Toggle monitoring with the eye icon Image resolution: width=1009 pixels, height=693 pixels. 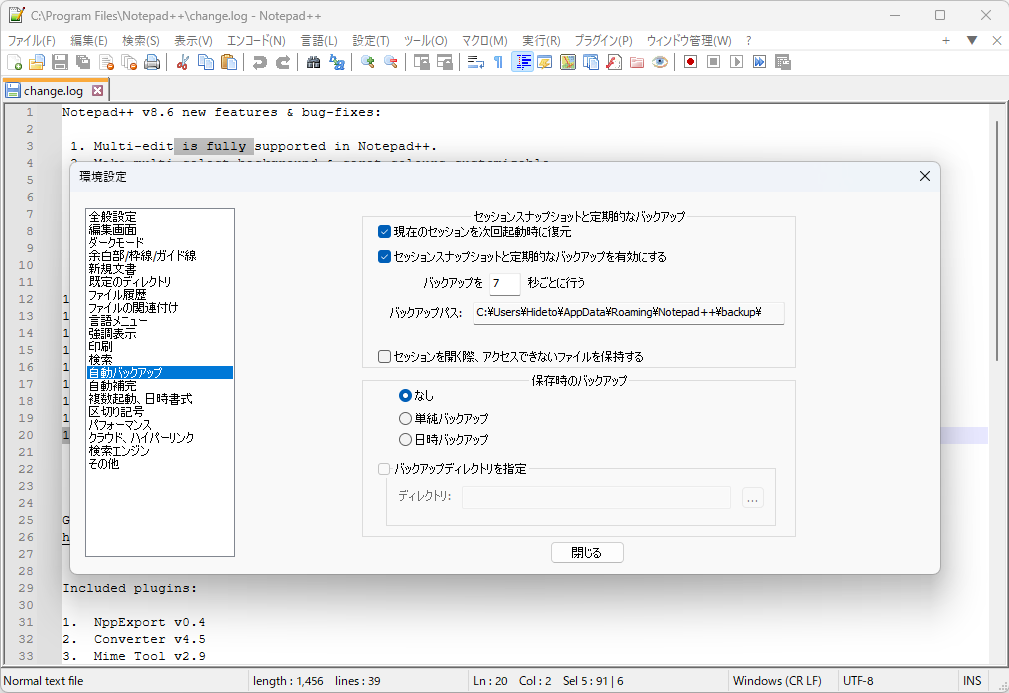tap(658, 61)
